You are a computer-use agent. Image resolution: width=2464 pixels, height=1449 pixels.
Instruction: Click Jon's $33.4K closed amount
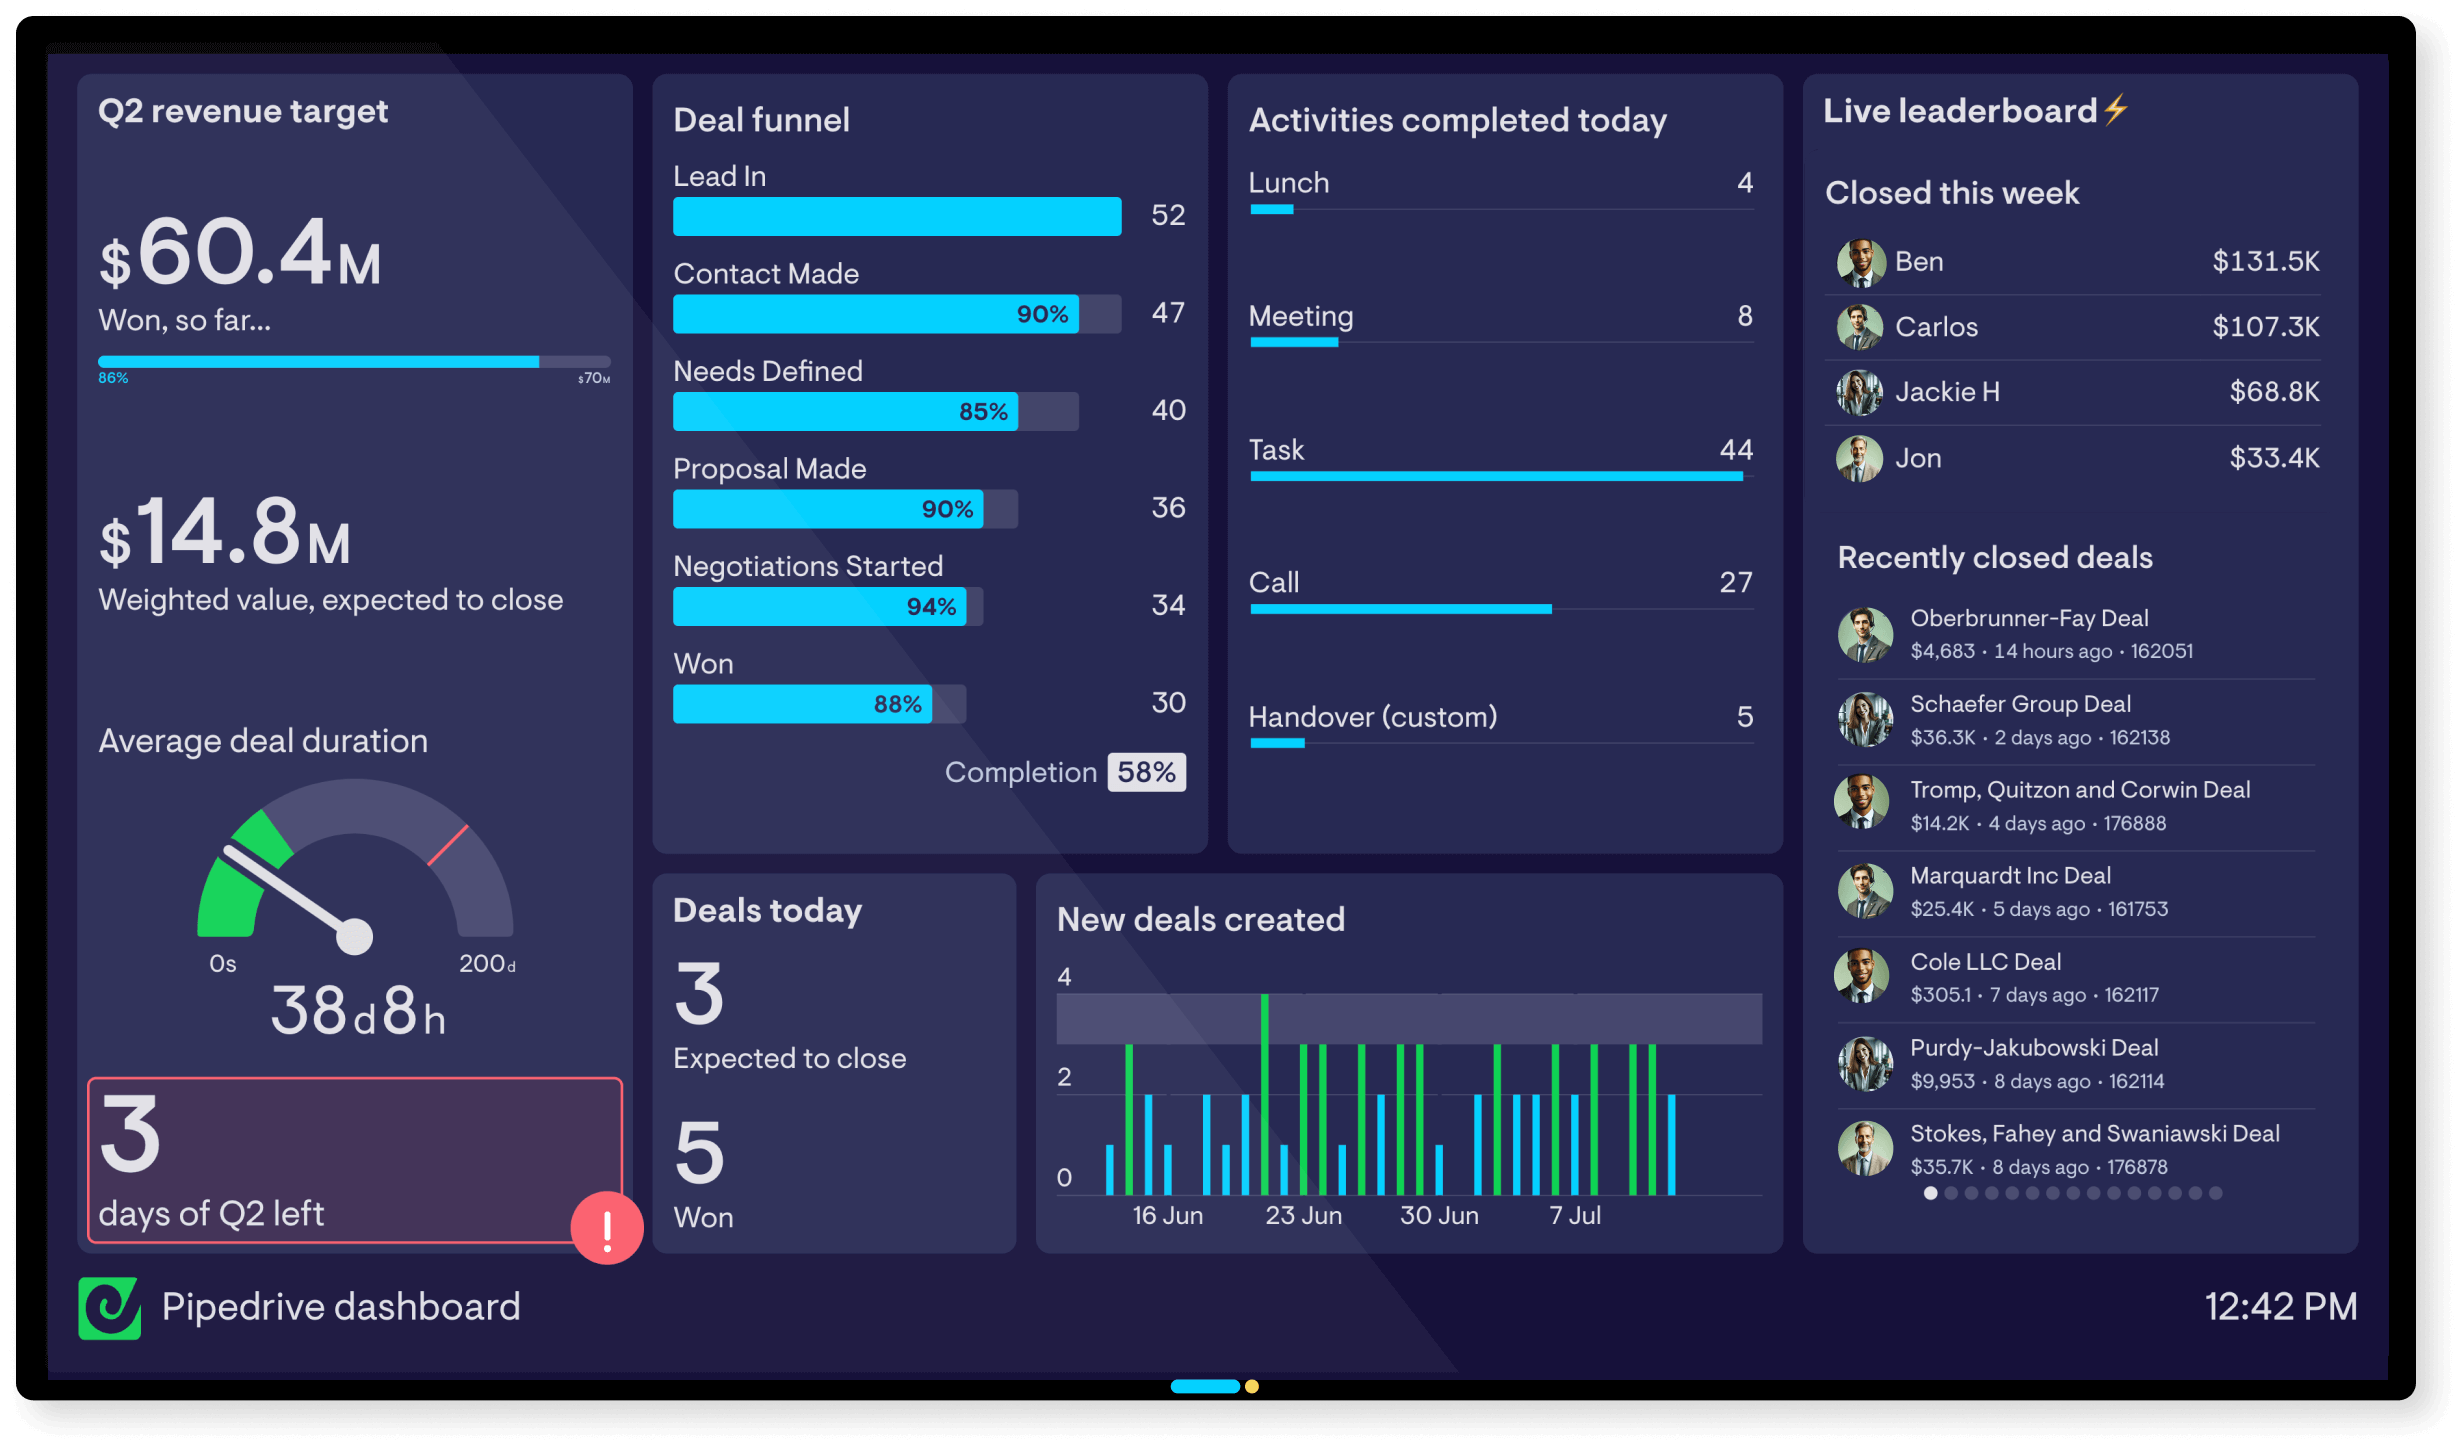point(2274,458)
